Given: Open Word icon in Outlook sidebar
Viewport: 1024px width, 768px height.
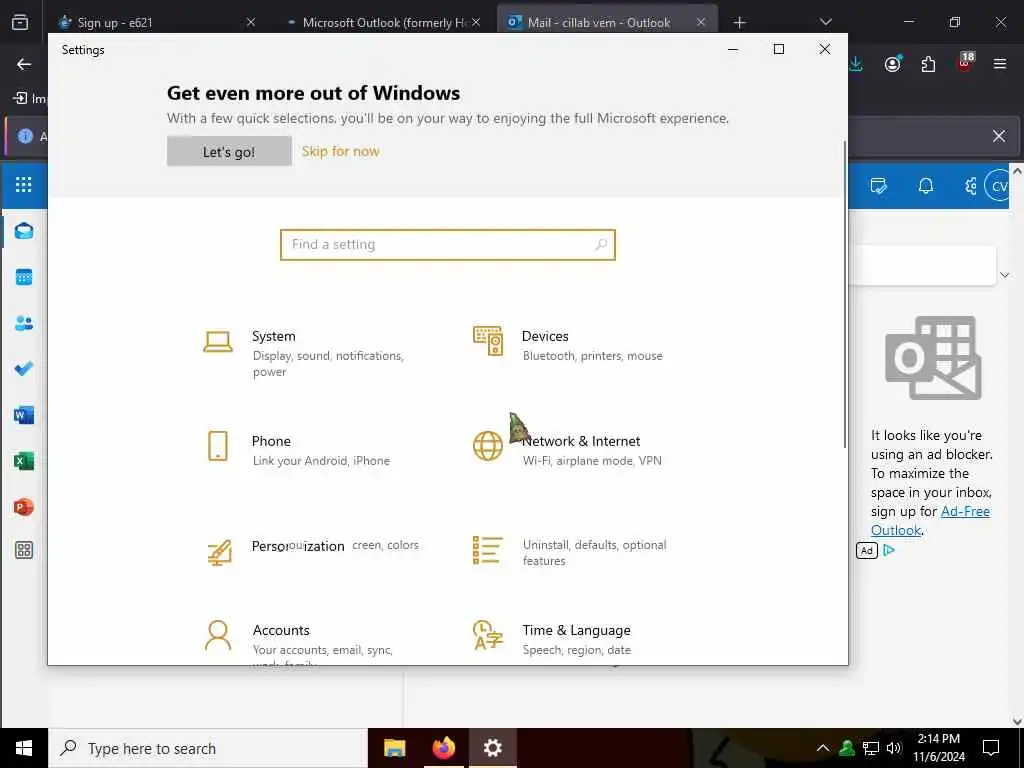Looking at the screenshot, I should tap(24, 415).
